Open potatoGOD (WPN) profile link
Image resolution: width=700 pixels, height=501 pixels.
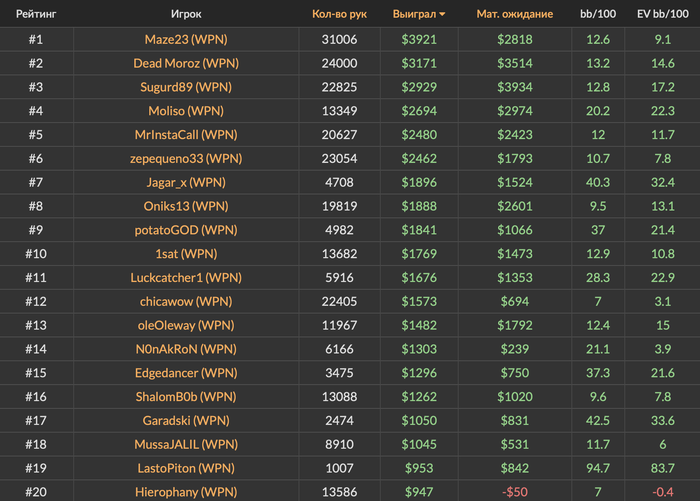186,230
